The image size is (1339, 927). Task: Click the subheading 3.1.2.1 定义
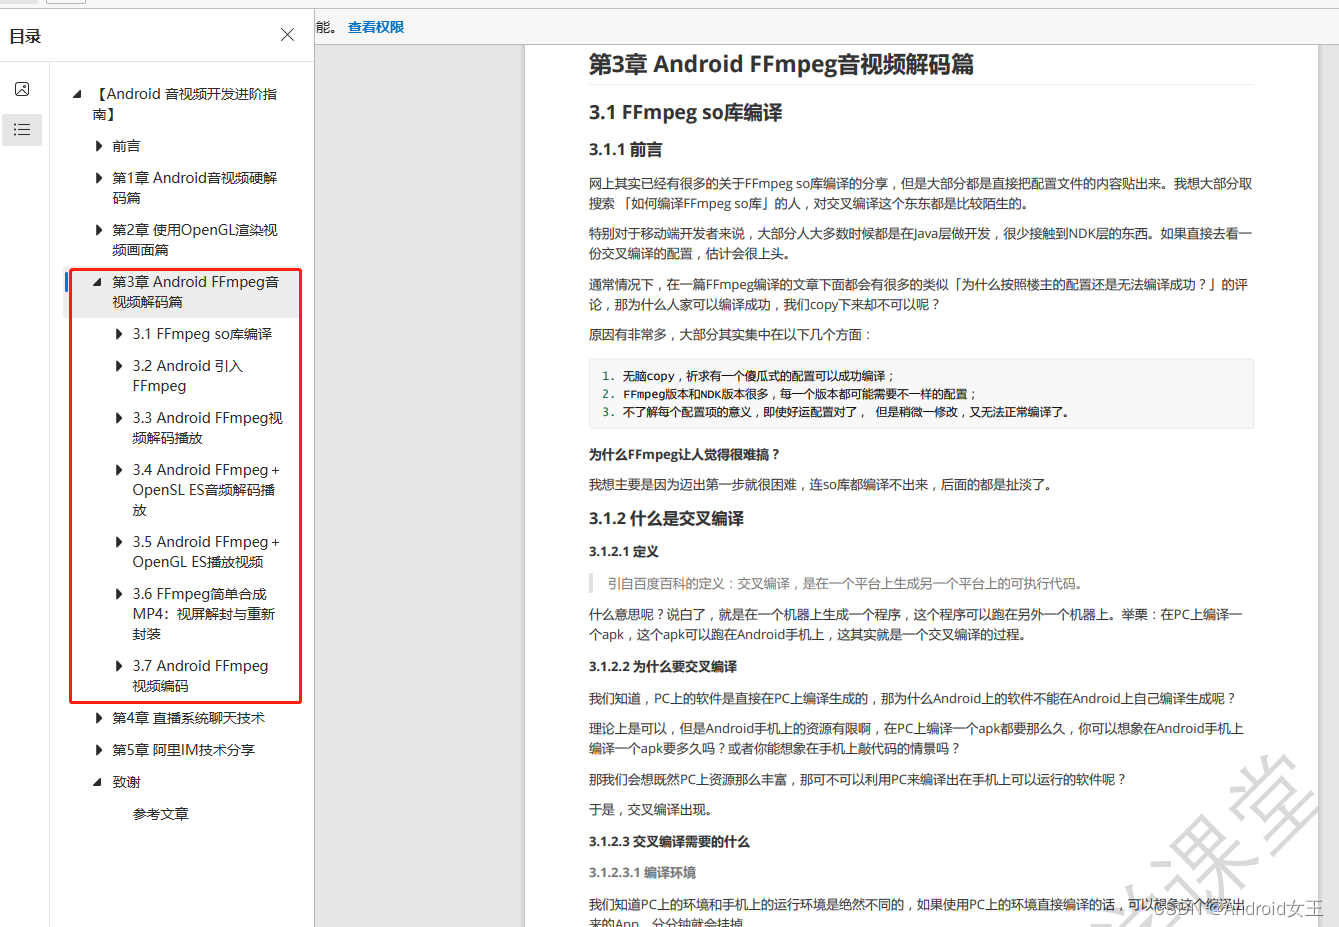(624, 552)
